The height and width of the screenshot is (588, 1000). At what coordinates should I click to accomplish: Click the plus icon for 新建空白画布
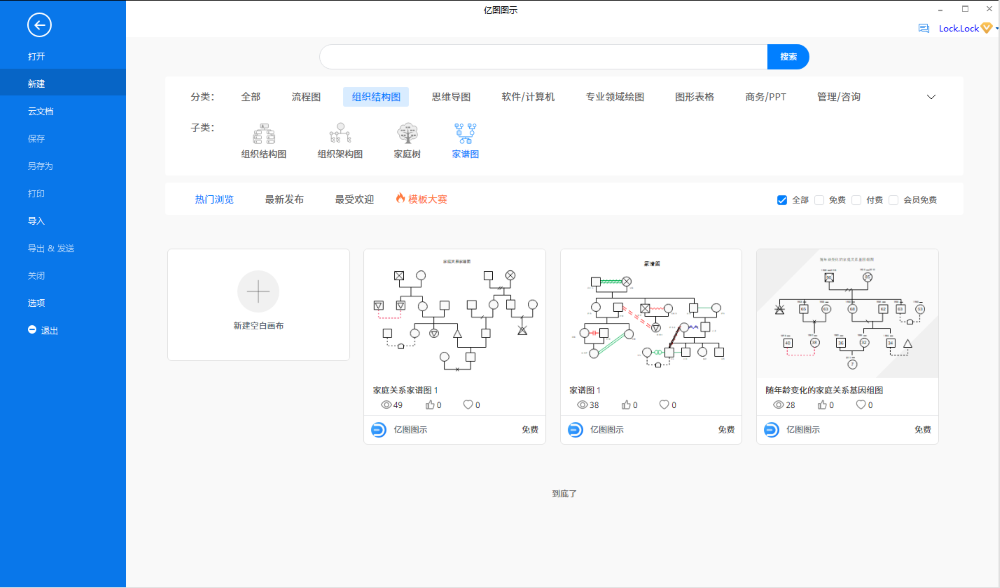(258, 292)
